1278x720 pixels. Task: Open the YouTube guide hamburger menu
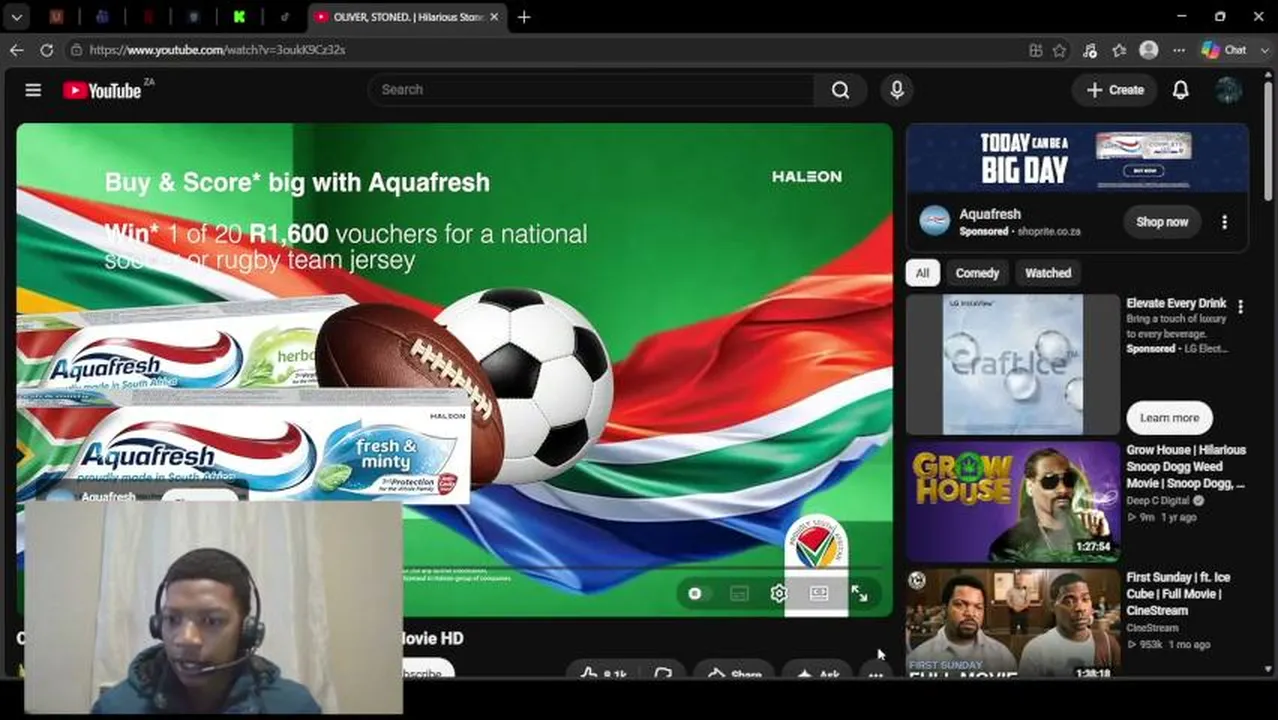tap(33, 90)
